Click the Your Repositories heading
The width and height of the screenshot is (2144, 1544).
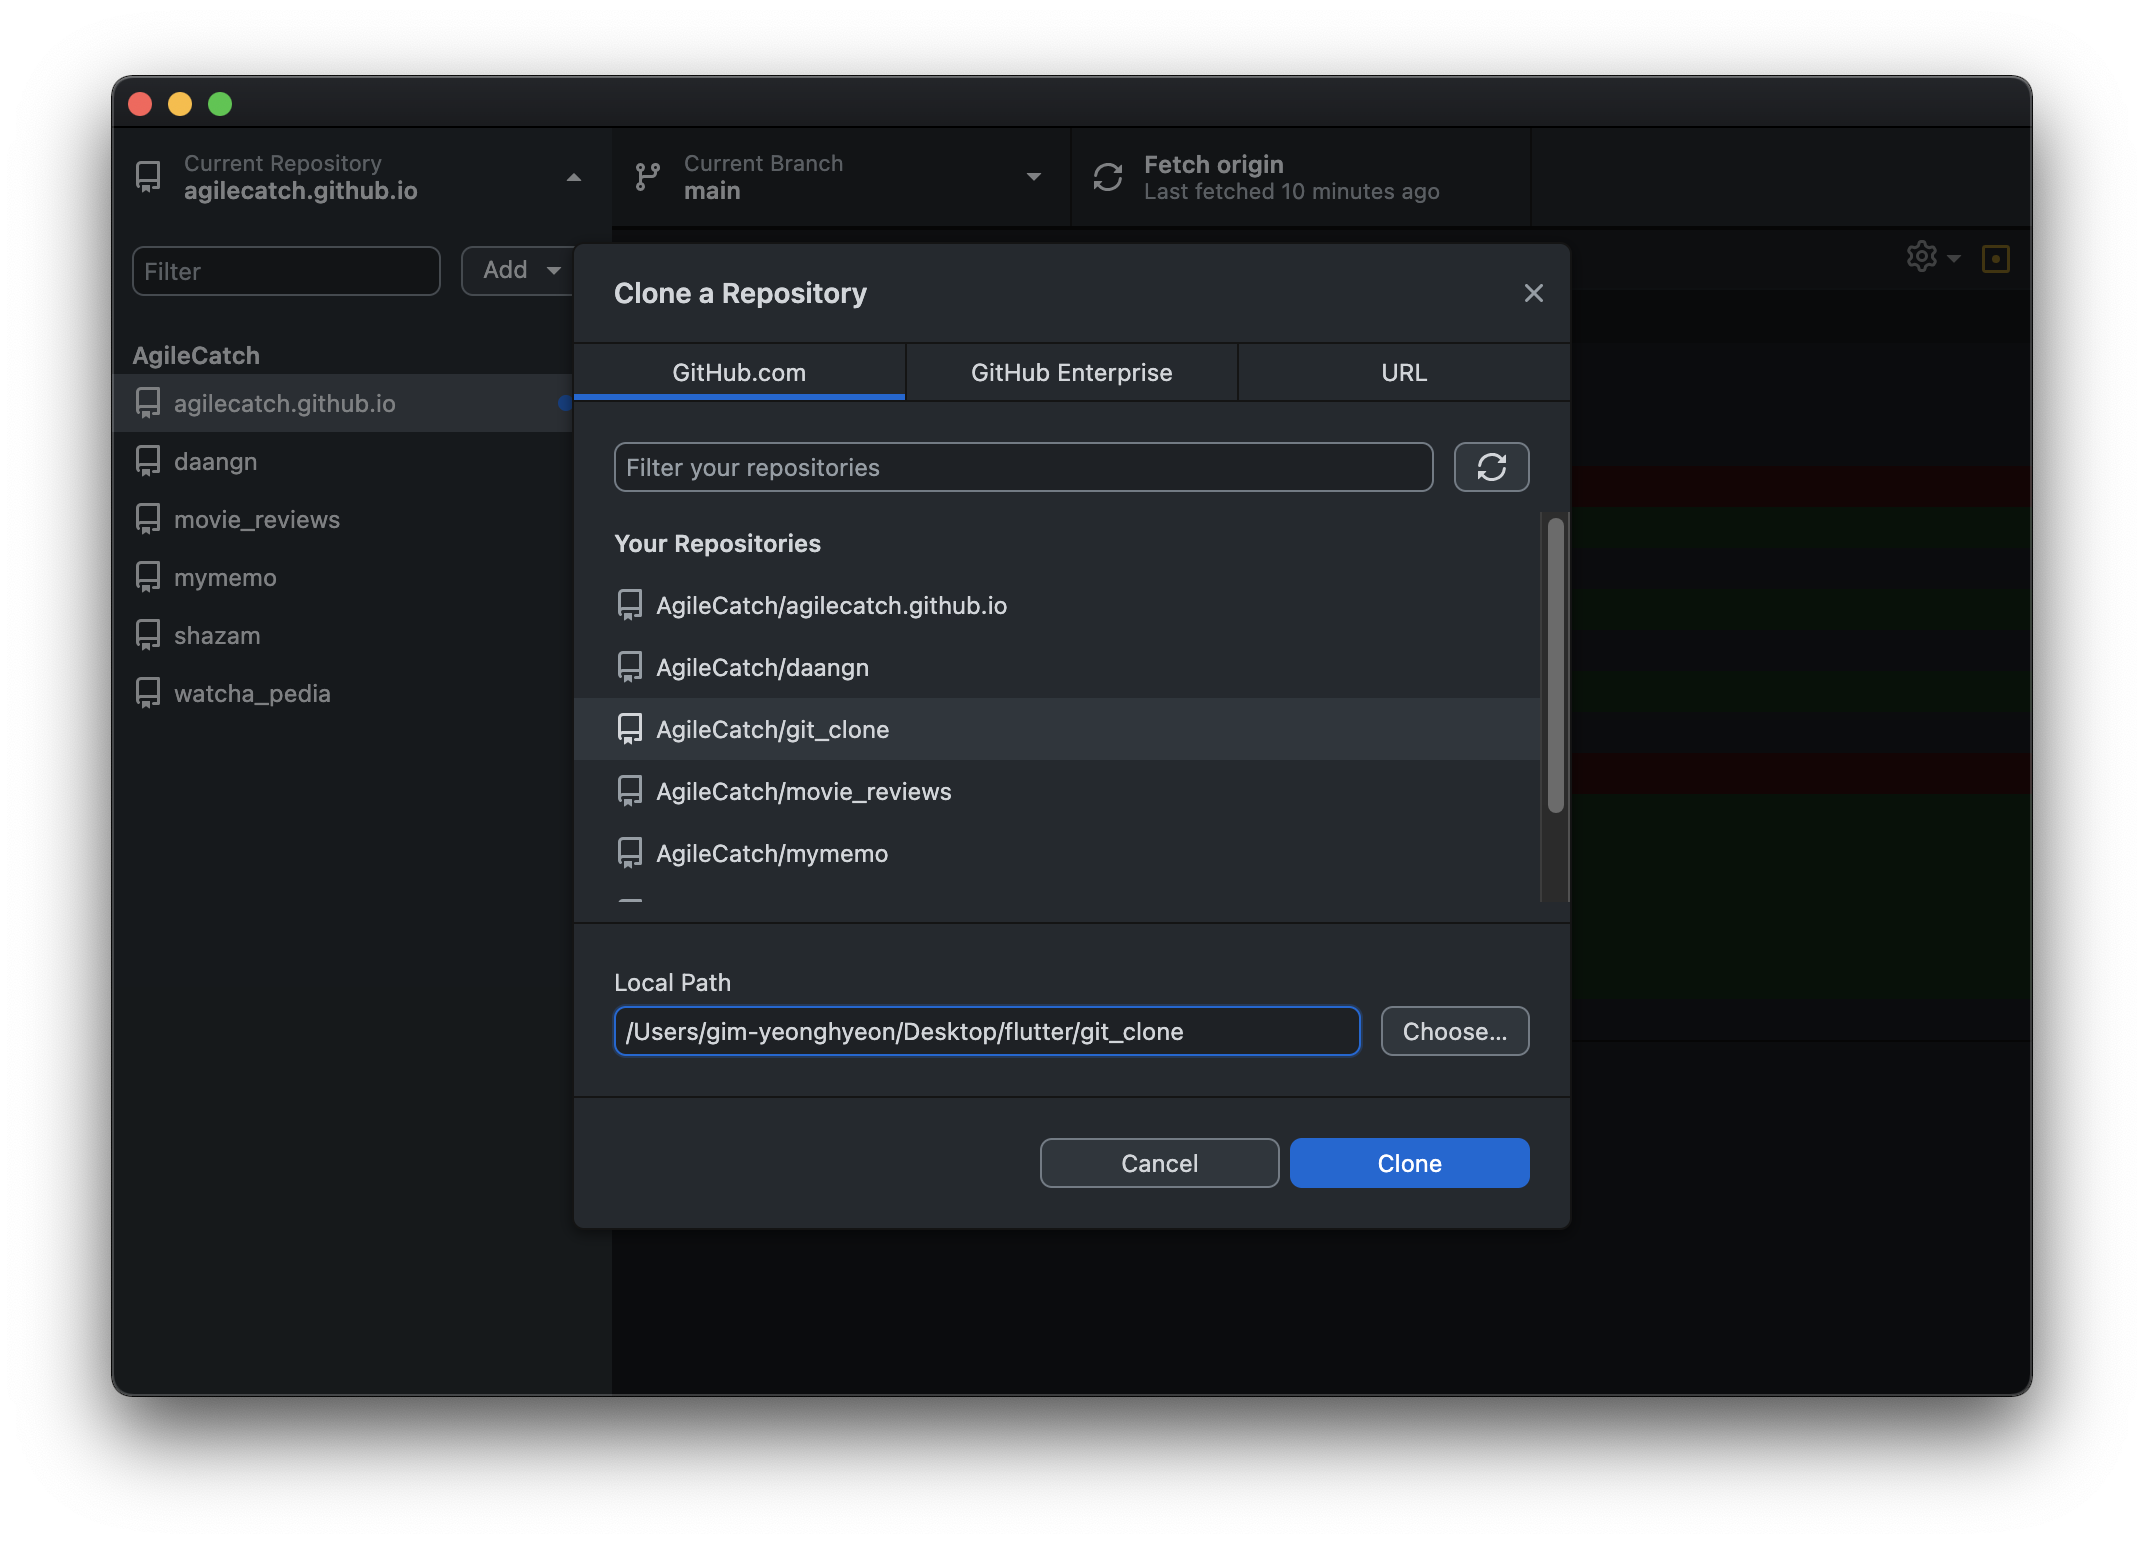click(x=717, y=543)
